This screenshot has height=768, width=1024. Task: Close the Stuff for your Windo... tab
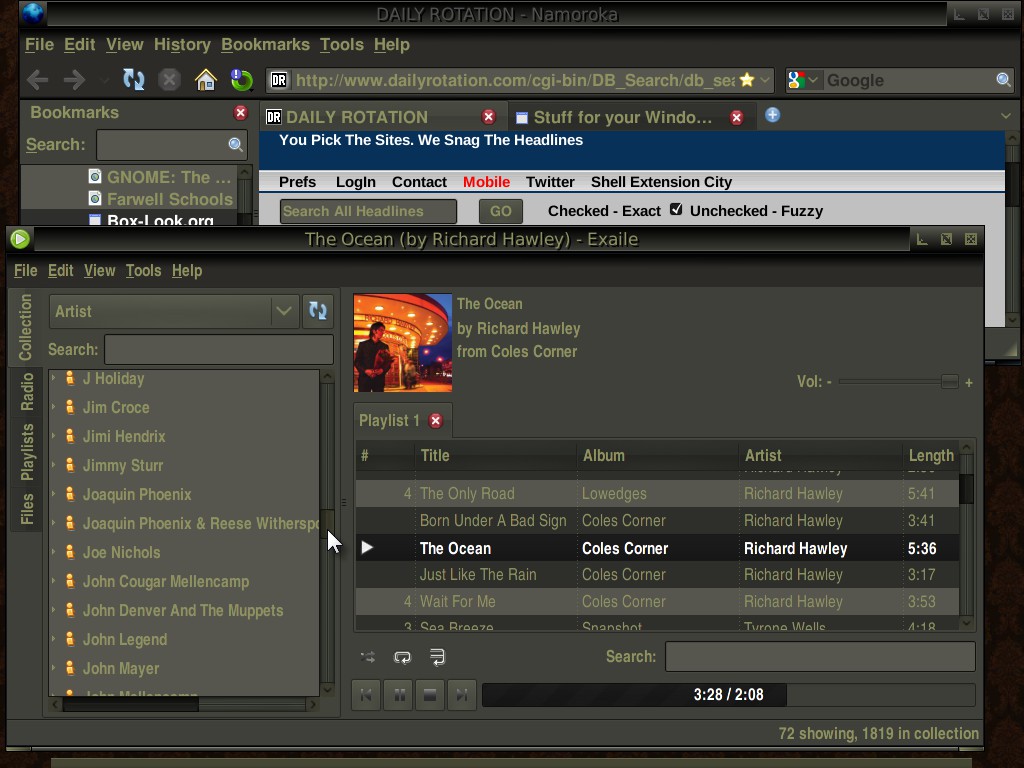click(737, 118)
